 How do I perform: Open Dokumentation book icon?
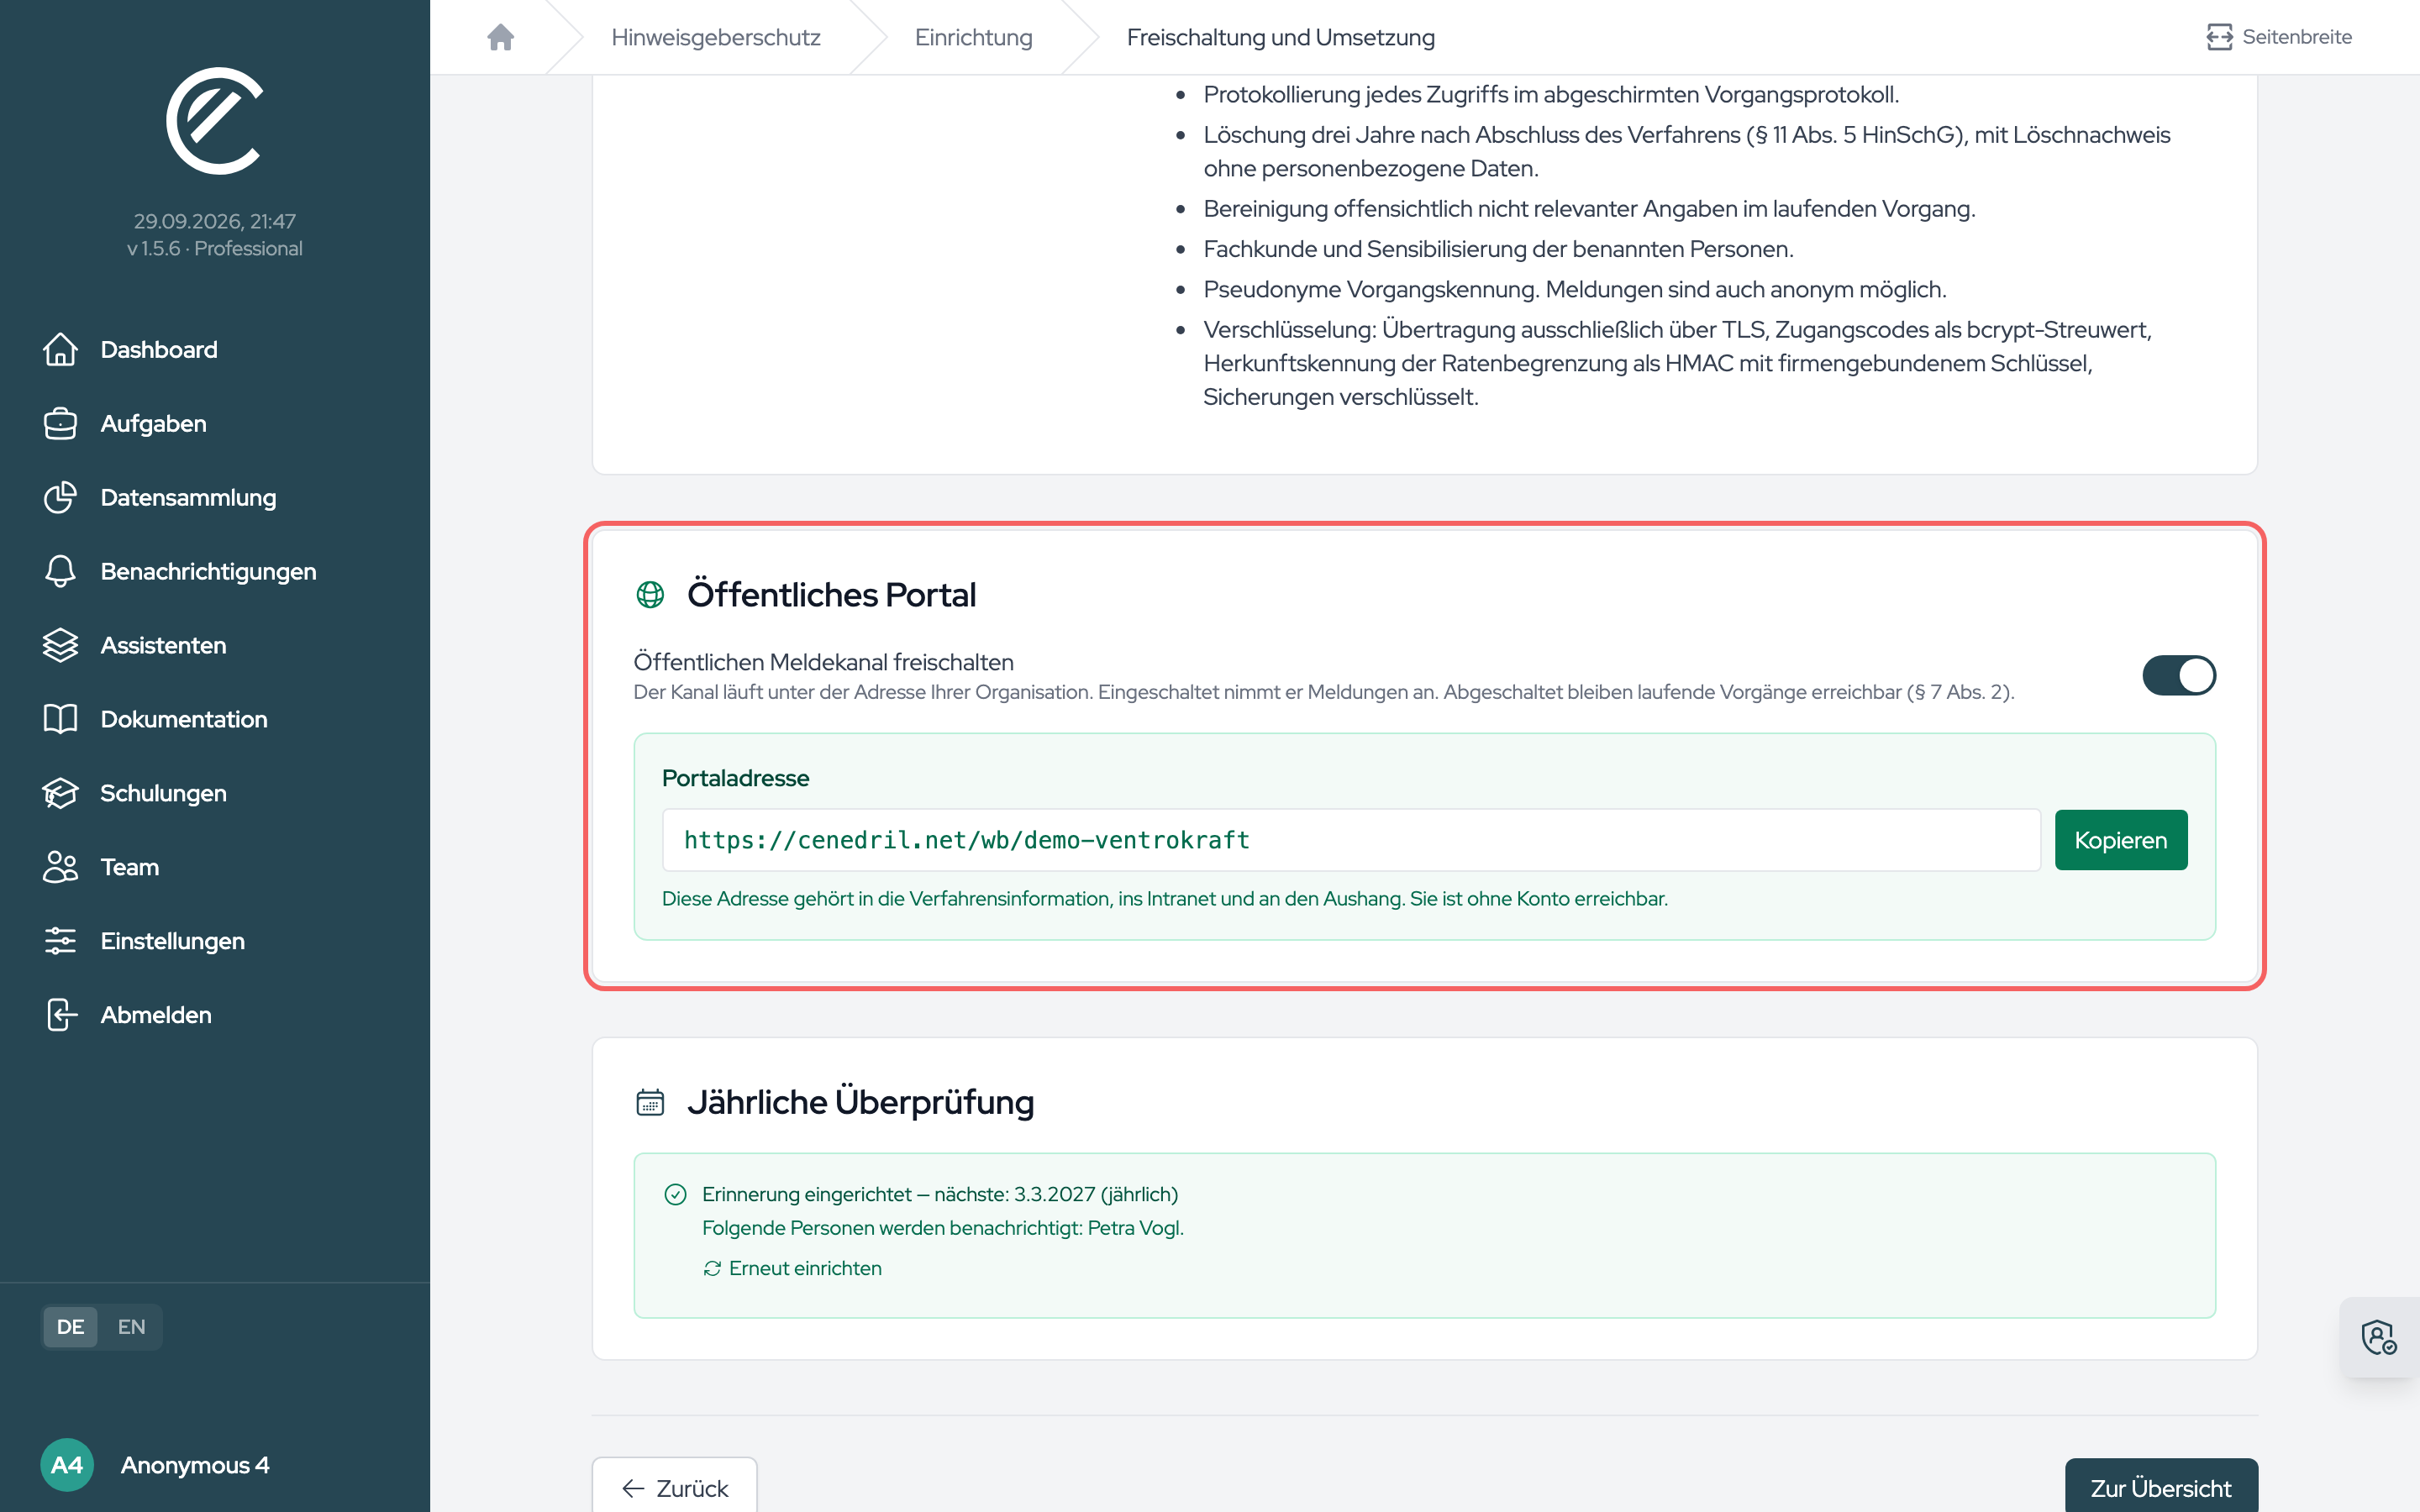point(60,719)
